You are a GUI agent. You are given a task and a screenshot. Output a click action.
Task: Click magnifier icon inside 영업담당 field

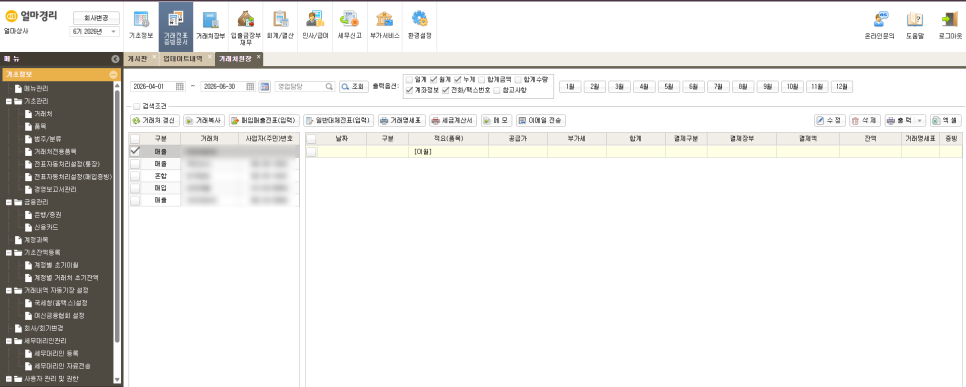click(x=329, y=87)
